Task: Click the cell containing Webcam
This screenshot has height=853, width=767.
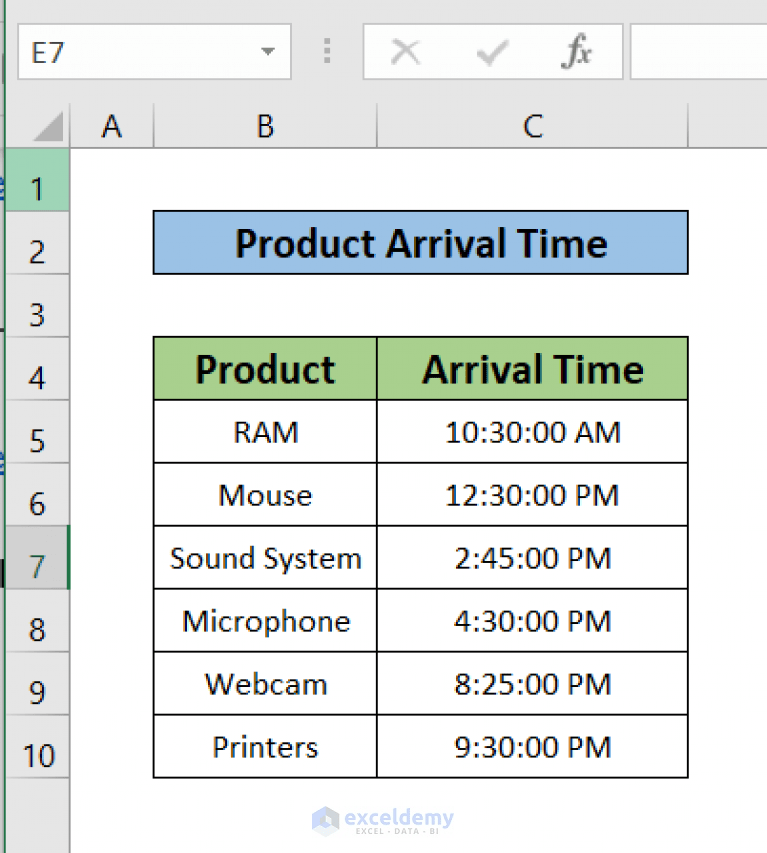Action: pyautogui.click(x=264, y=684)
